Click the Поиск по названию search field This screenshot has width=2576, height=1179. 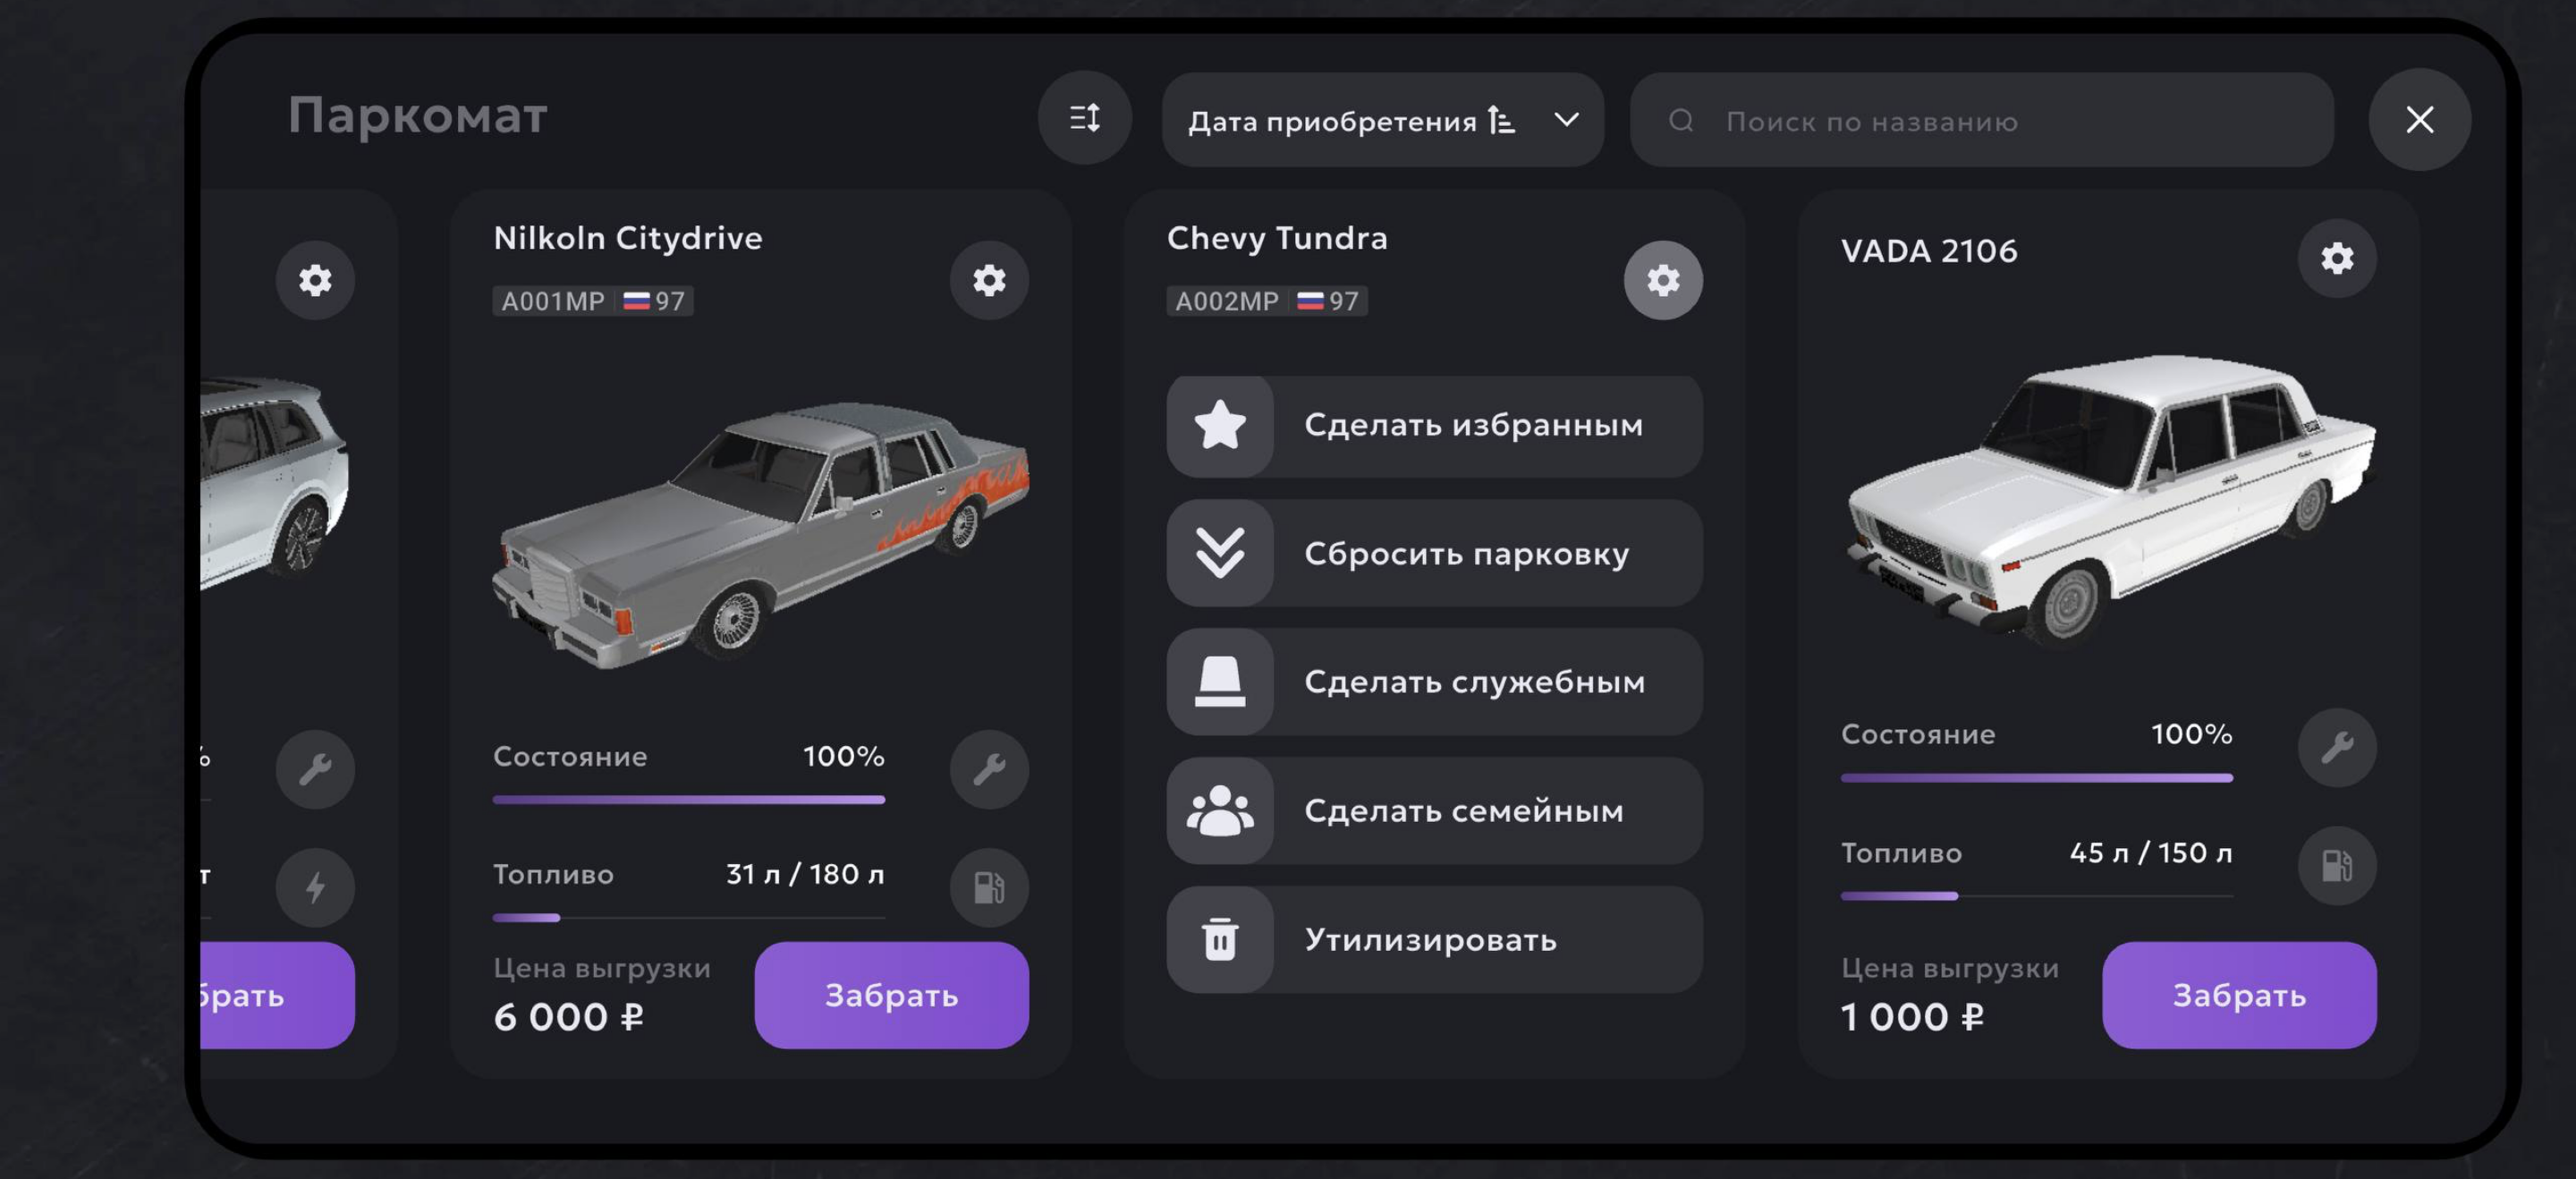[1982, 120]
